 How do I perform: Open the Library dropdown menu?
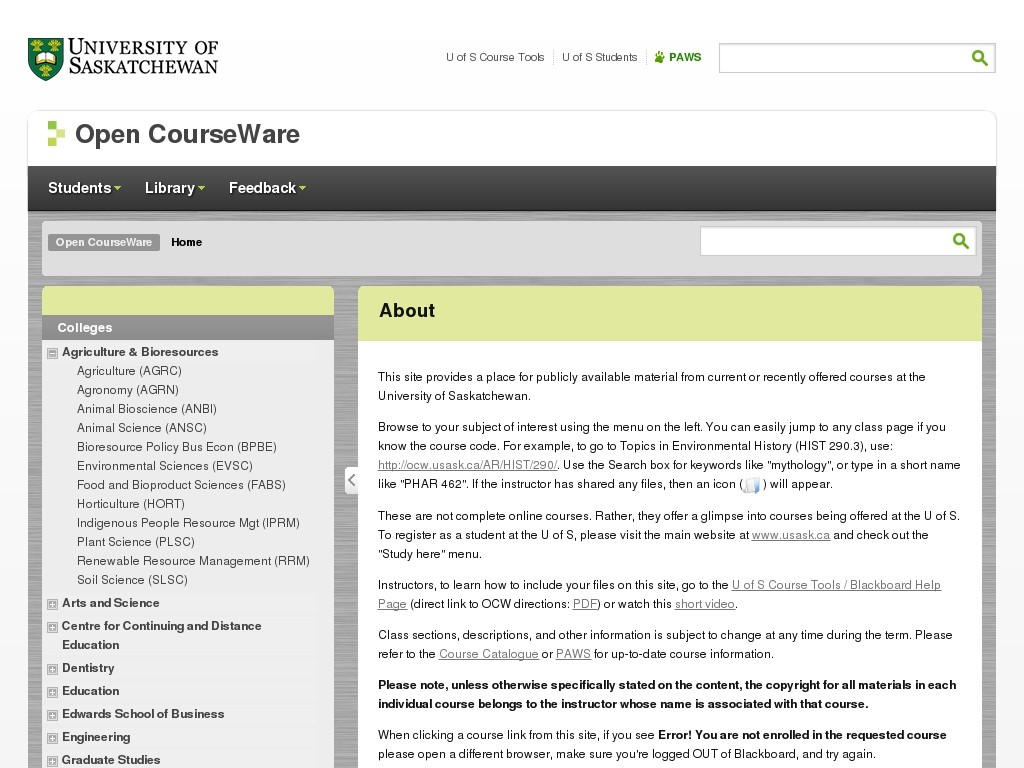pos(175,188)
